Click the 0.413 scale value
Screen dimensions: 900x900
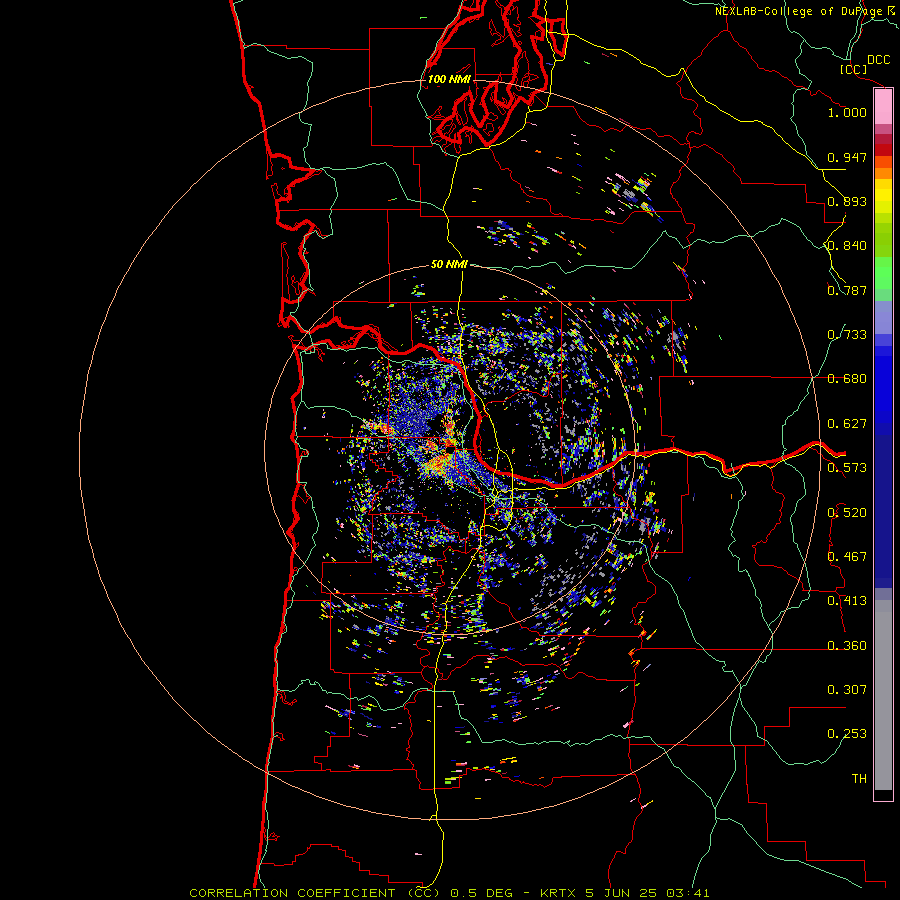click(x=847, y=601)
